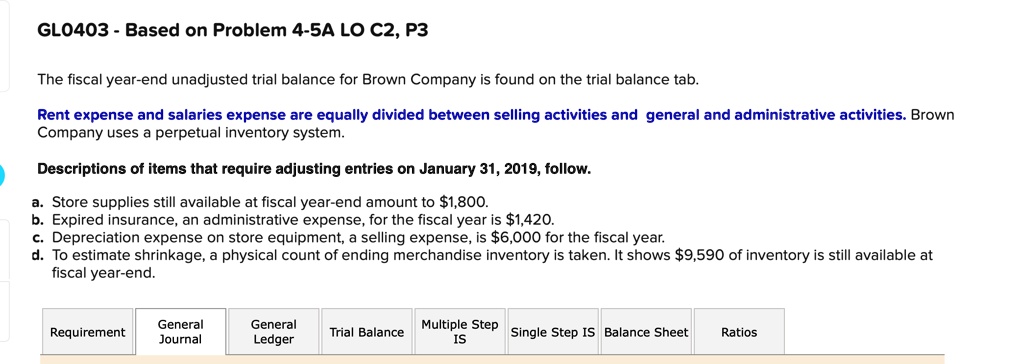Click the bold January 31, 2019 descriptions line
The height and width of the screenshot is (364, 1024).
(314, 170)
